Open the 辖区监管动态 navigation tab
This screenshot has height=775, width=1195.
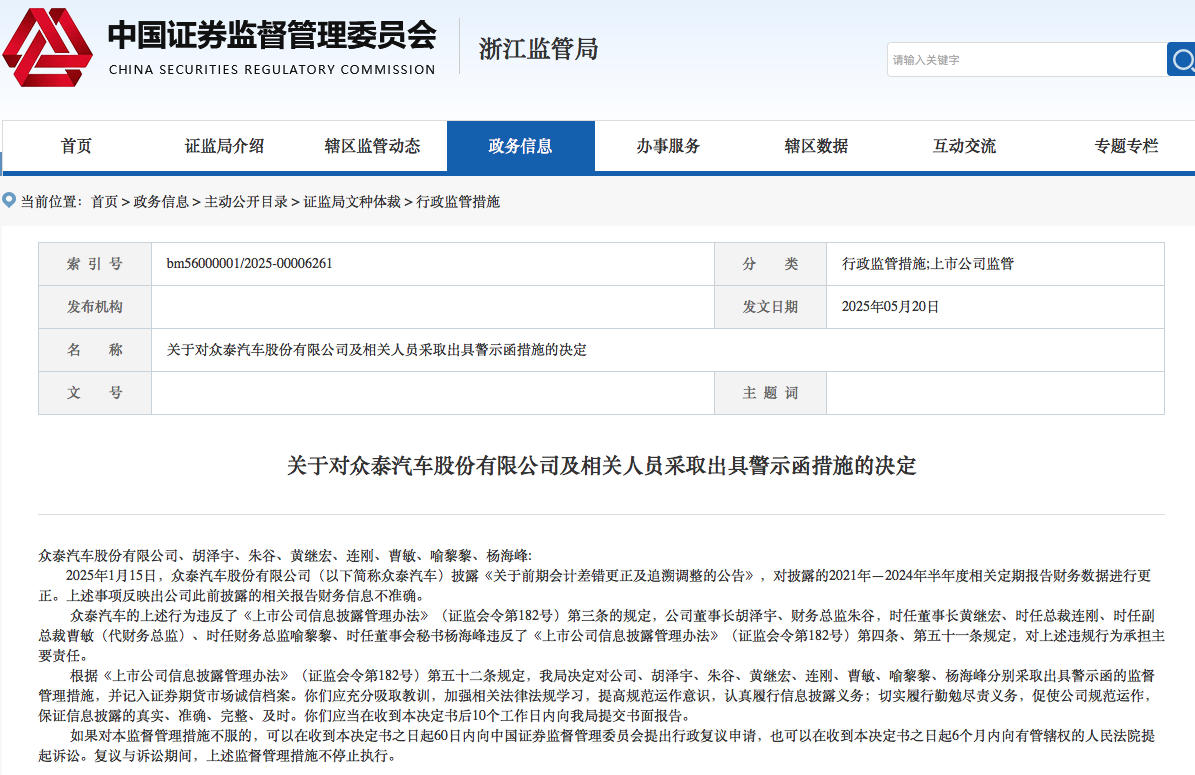(373, 146)
